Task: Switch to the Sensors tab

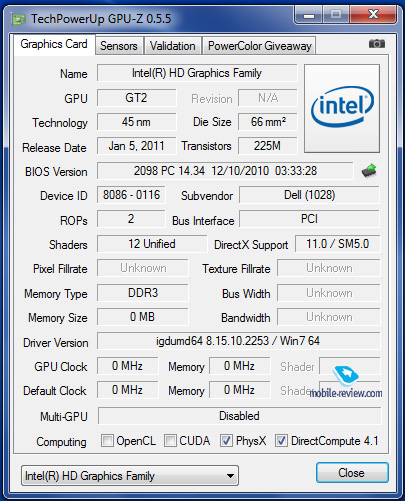Action: pyautogui.click(x=119, y=46)
